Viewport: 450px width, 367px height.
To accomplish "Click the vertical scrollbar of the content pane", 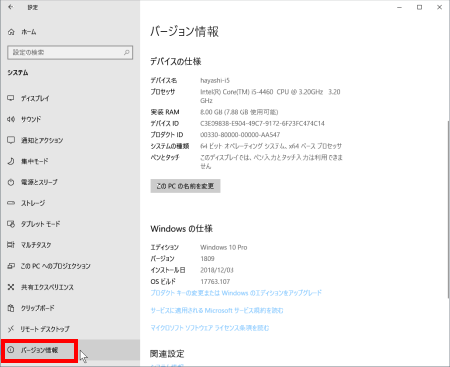I will [x=448, y=209].
